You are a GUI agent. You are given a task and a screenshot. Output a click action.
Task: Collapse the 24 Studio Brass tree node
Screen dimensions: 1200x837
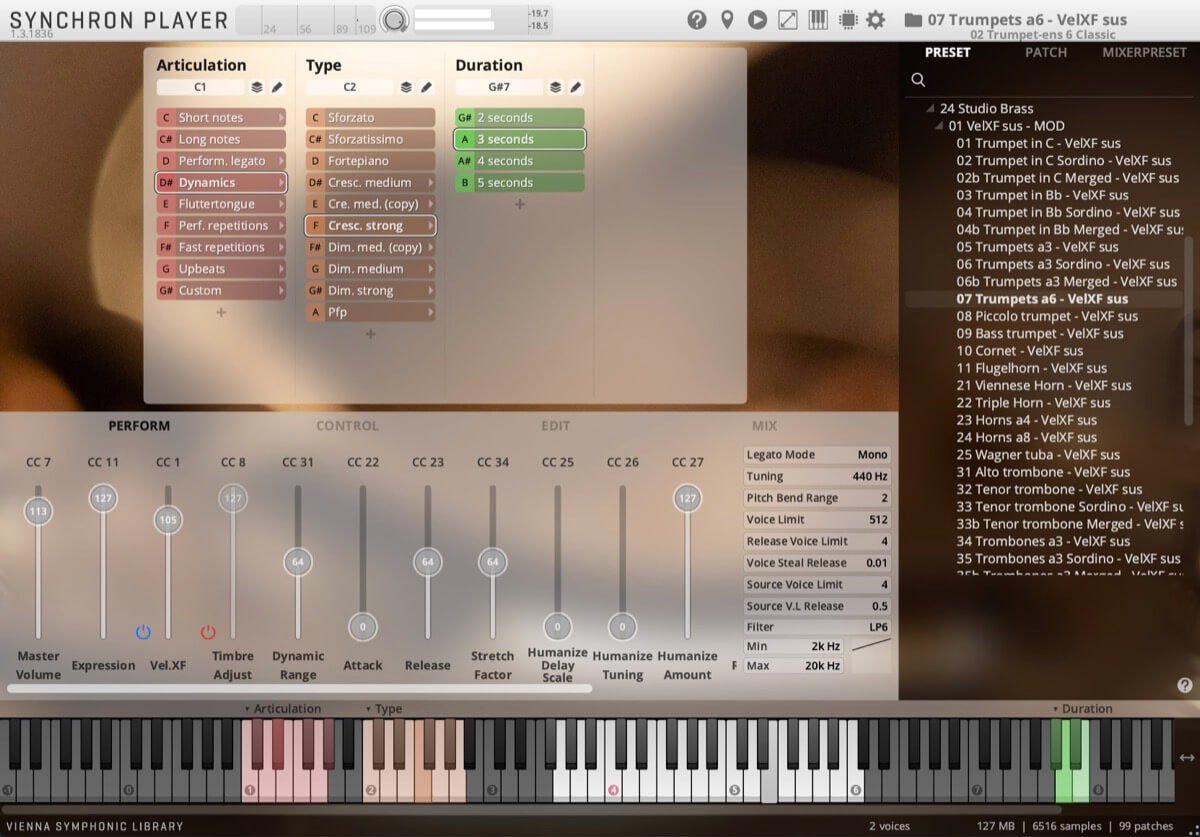point(931,108)
